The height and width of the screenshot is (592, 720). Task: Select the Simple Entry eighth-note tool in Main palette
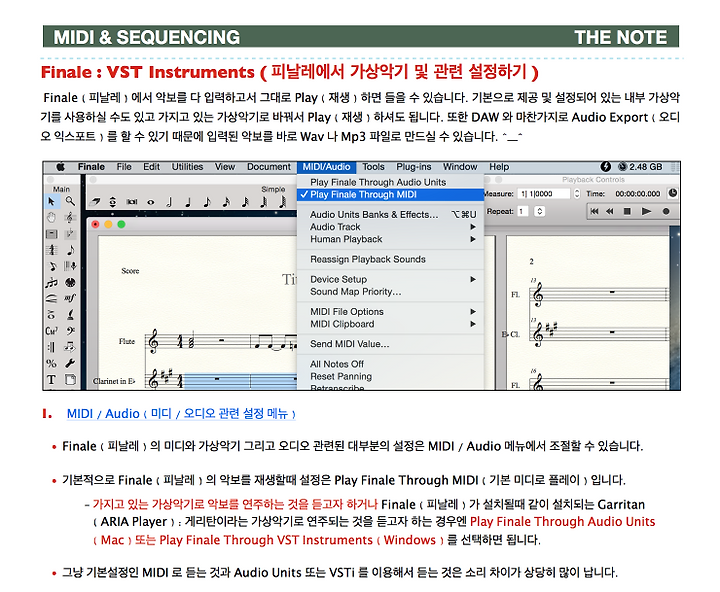pos(70,250)
